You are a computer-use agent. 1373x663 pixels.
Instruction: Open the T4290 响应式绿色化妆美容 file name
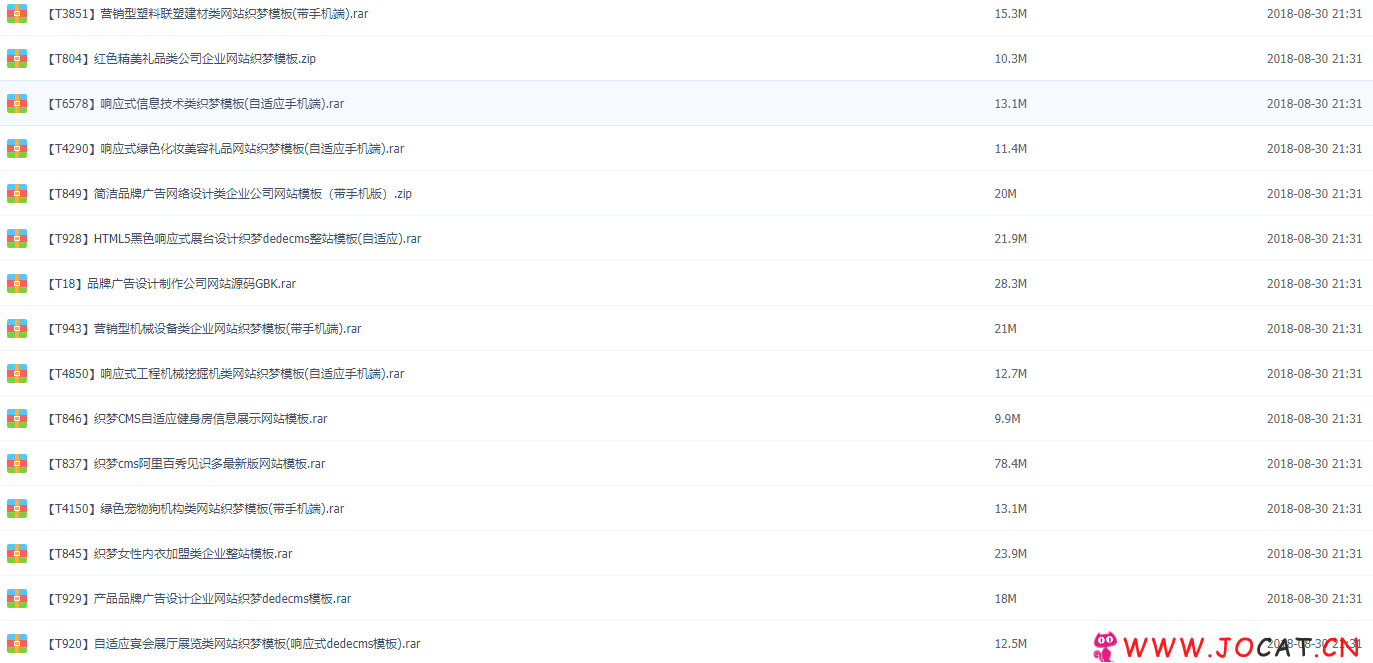click(225, 149)
